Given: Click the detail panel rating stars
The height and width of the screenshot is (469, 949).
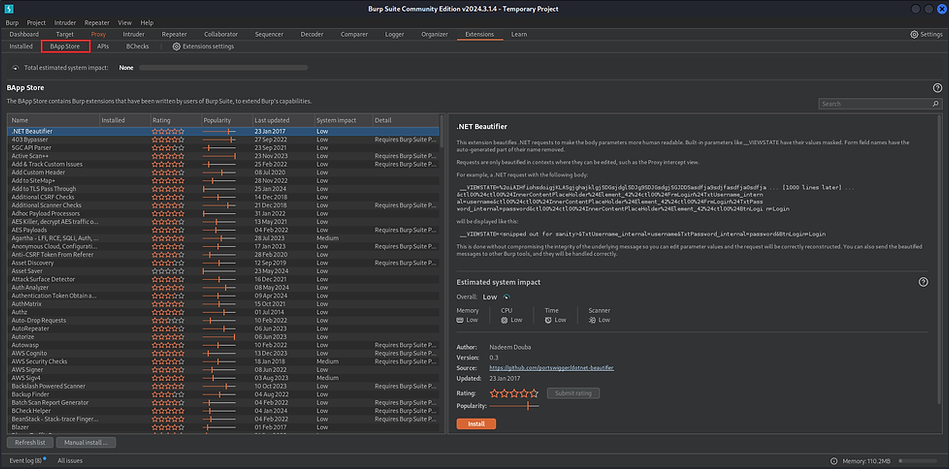Looking at the screenshot, I should point(514,393).
